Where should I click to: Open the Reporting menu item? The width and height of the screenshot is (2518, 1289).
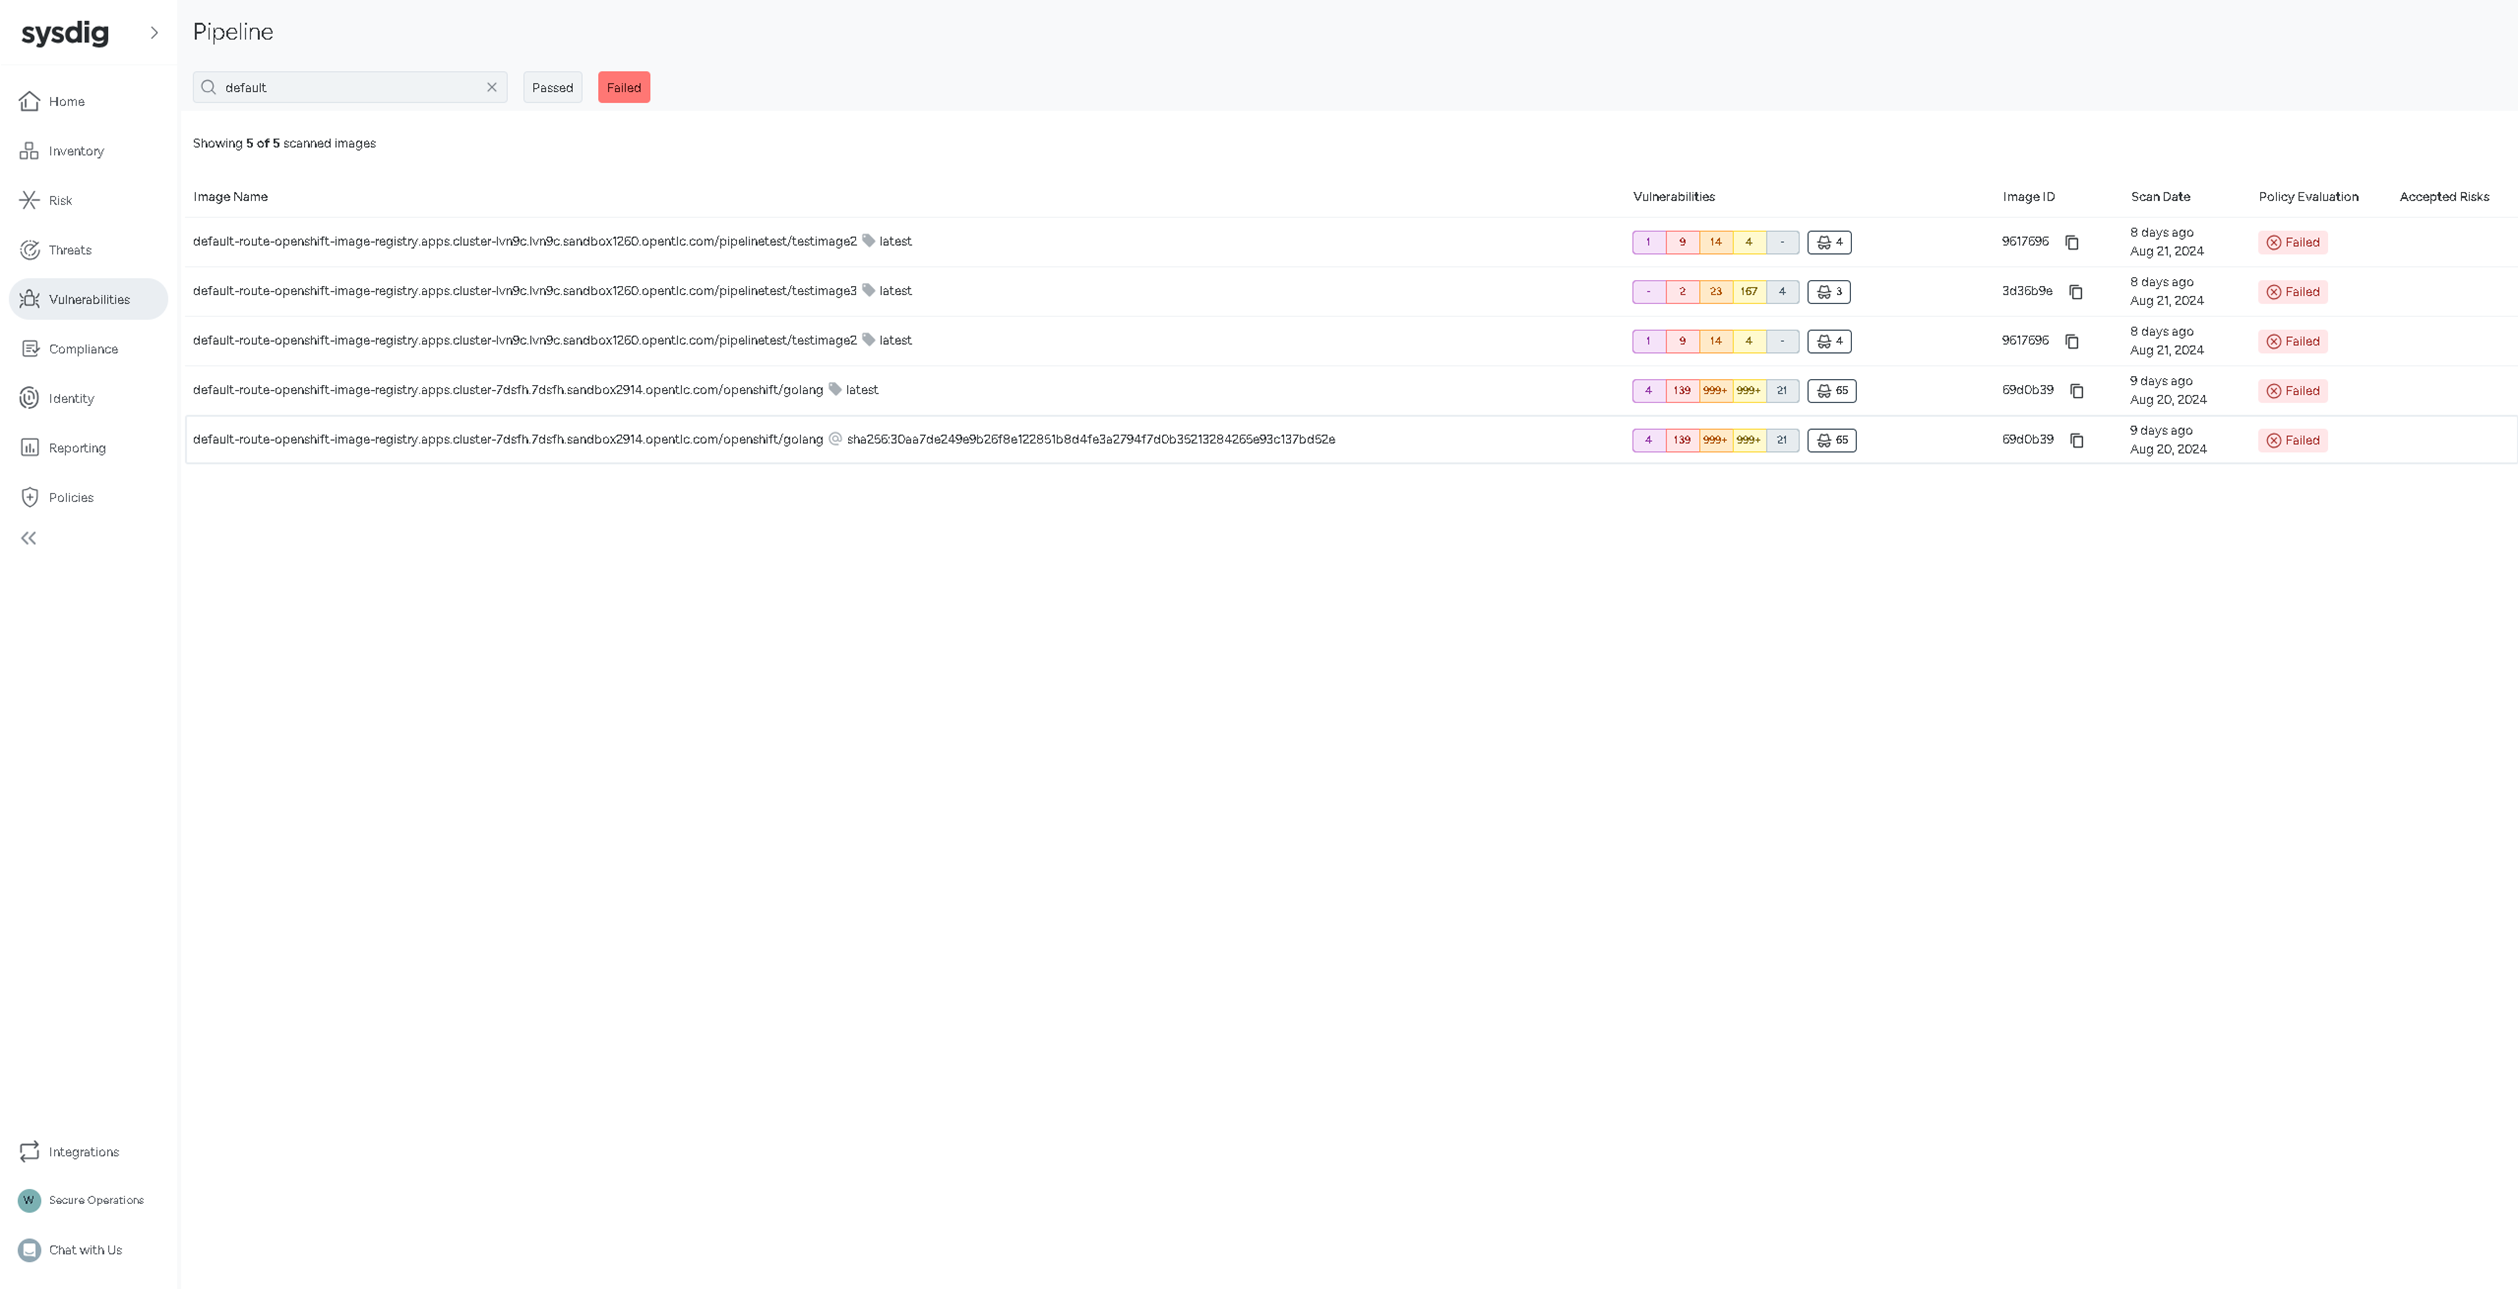click(x=77, y=448)
